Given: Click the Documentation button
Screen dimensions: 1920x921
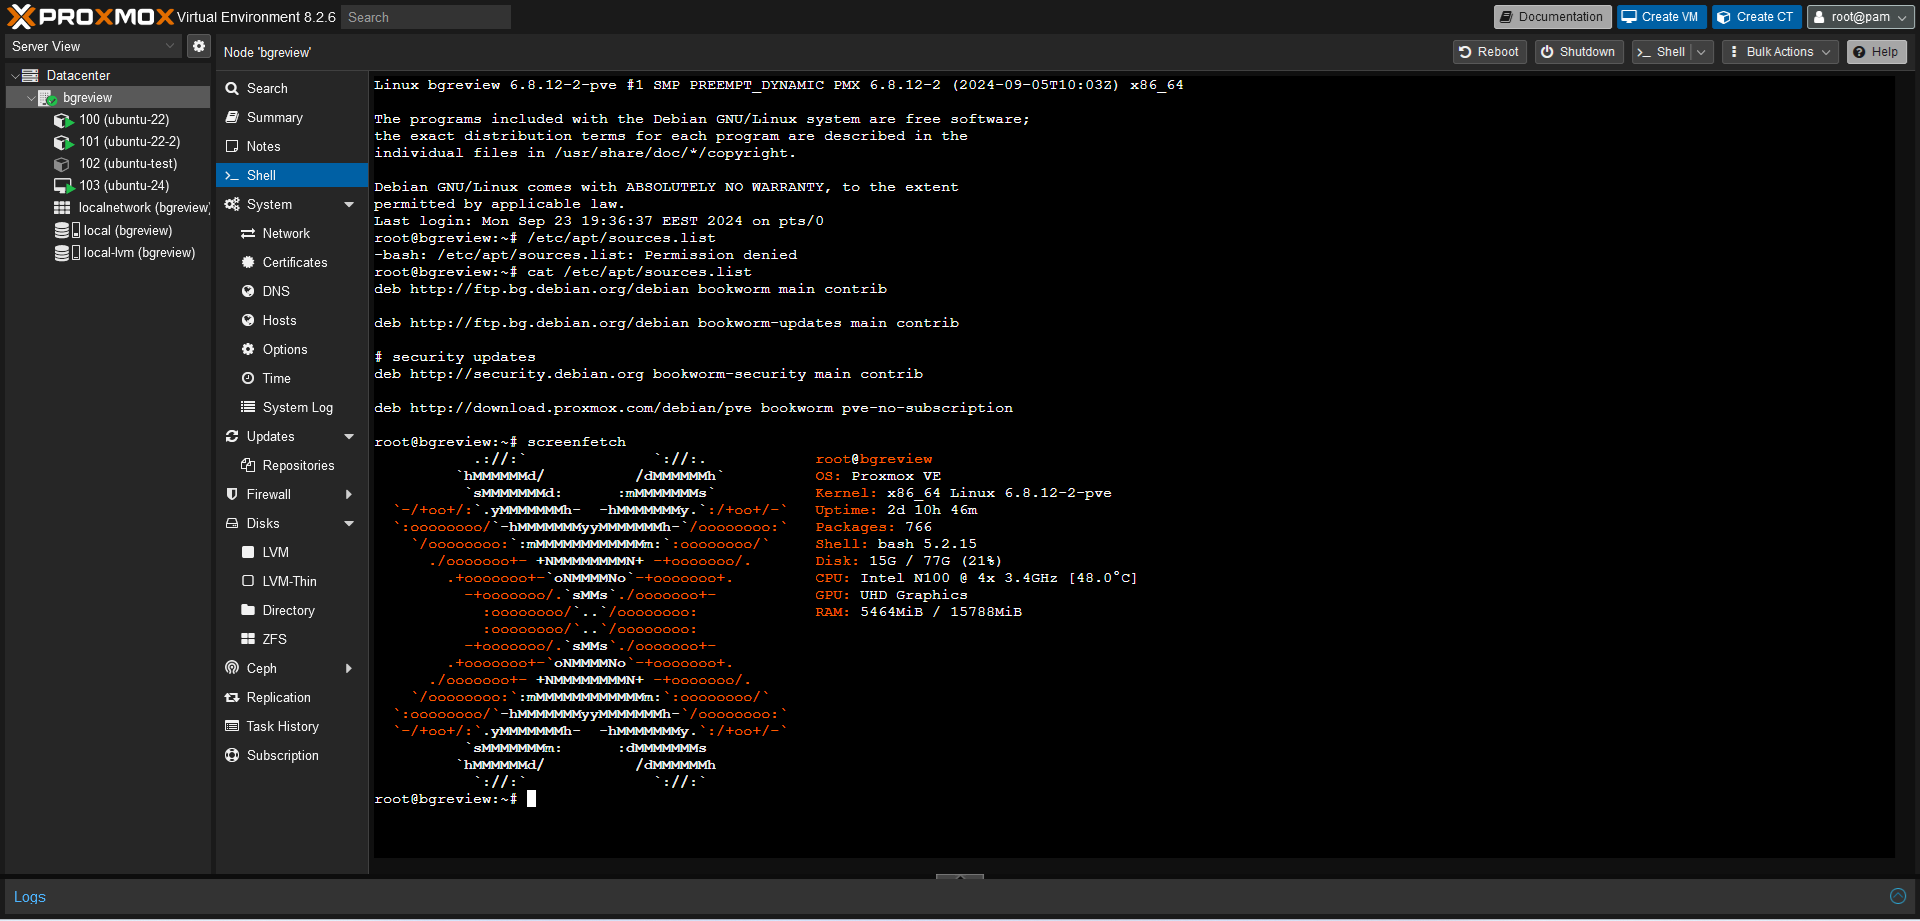Looking at the screenshot, I should click(1552, 17).
